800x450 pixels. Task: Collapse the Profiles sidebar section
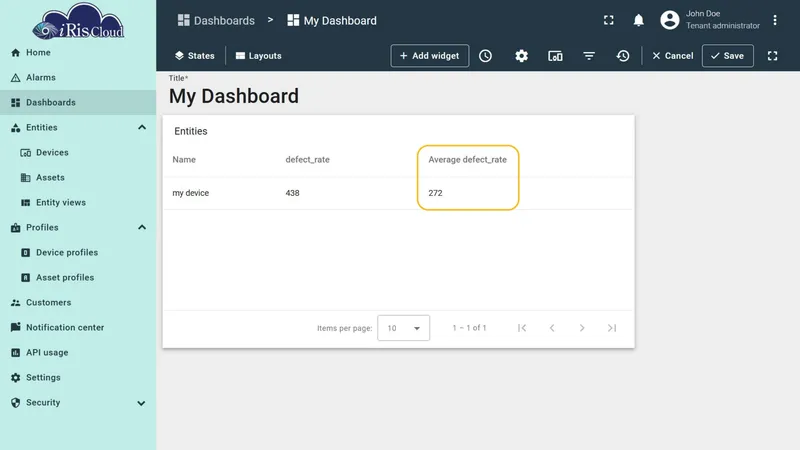point(142,227)
